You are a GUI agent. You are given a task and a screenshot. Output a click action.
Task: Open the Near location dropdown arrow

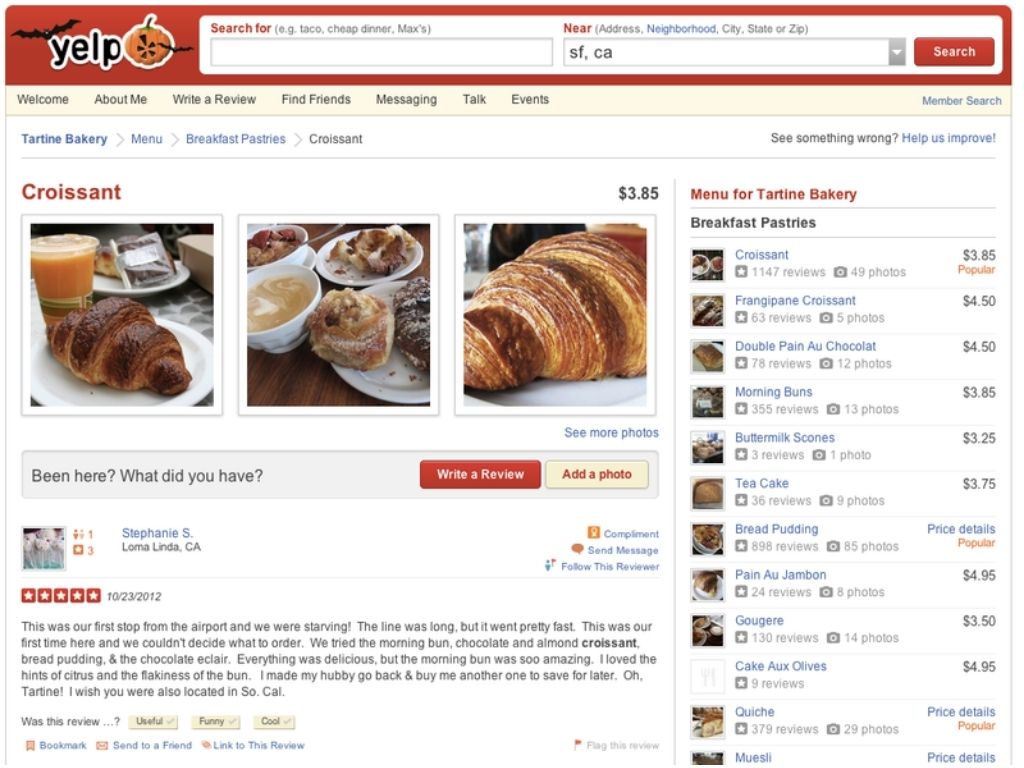897,52
